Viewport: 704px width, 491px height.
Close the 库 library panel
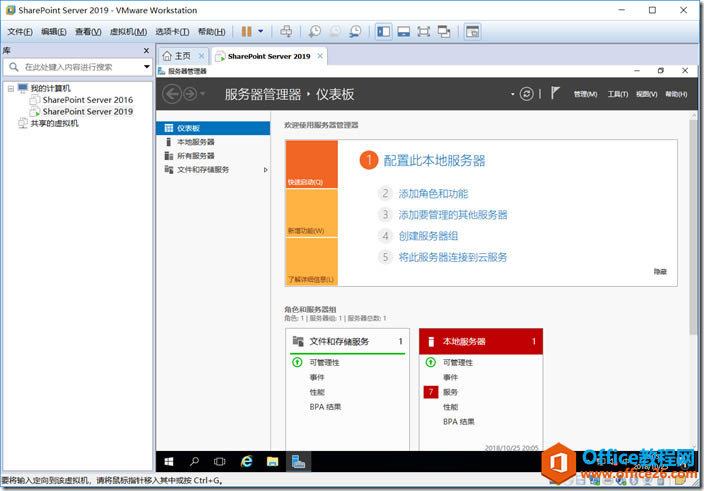146,51
